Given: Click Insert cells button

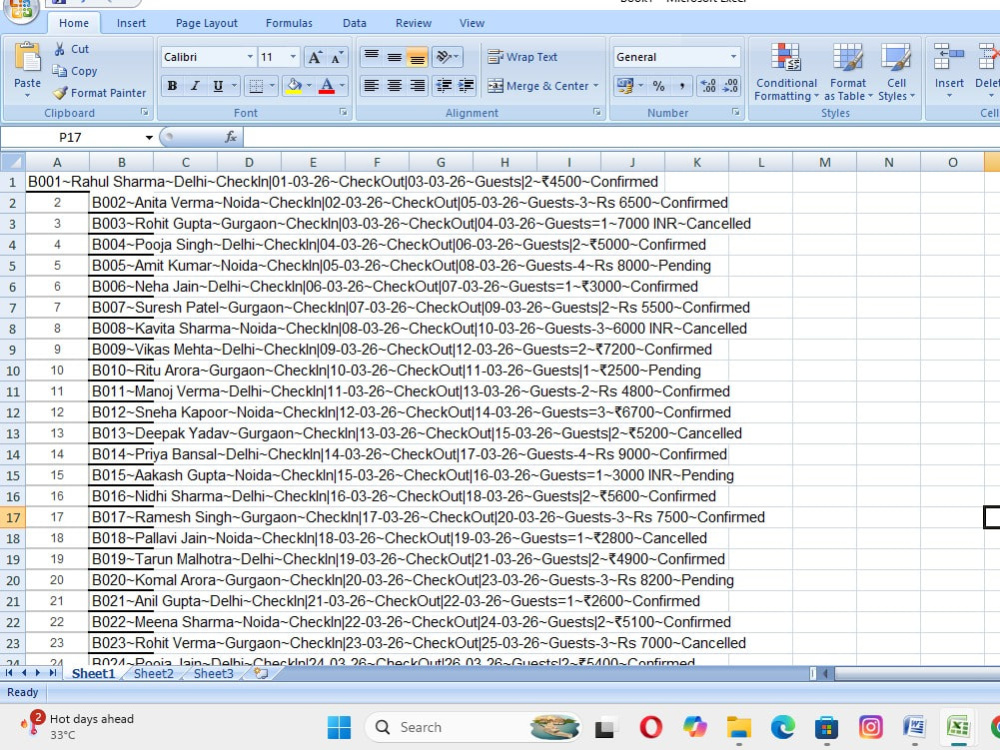Looking at the screenshot, I should point(949,71).
